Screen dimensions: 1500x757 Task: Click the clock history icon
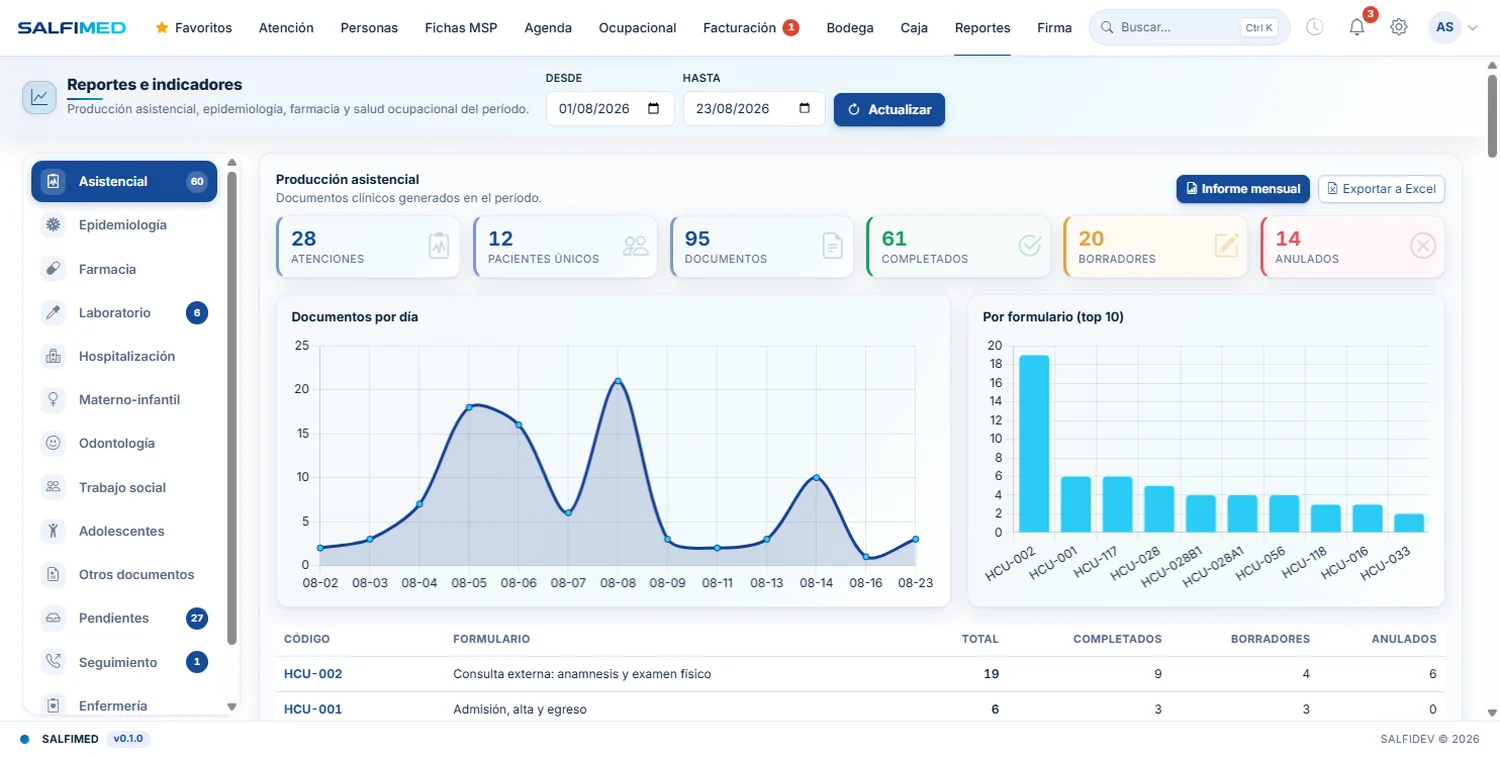click(x=1314, y=28)
